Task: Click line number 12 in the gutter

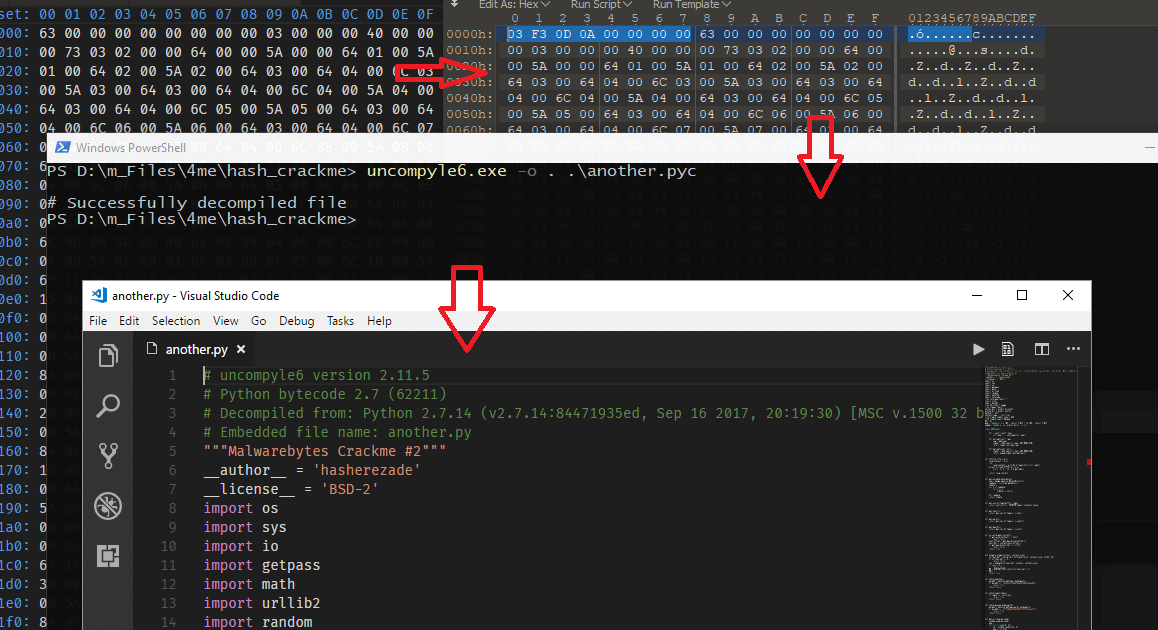Action: point(168,583)
